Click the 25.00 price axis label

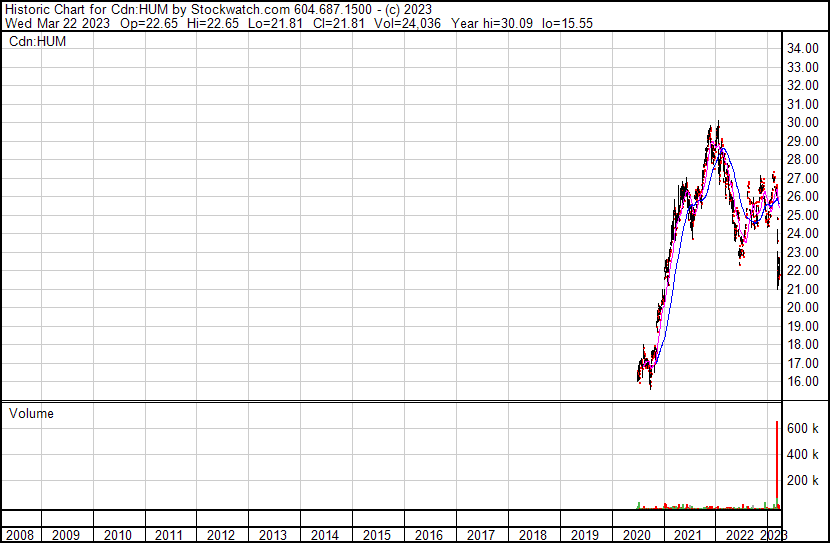pos(804,215)
